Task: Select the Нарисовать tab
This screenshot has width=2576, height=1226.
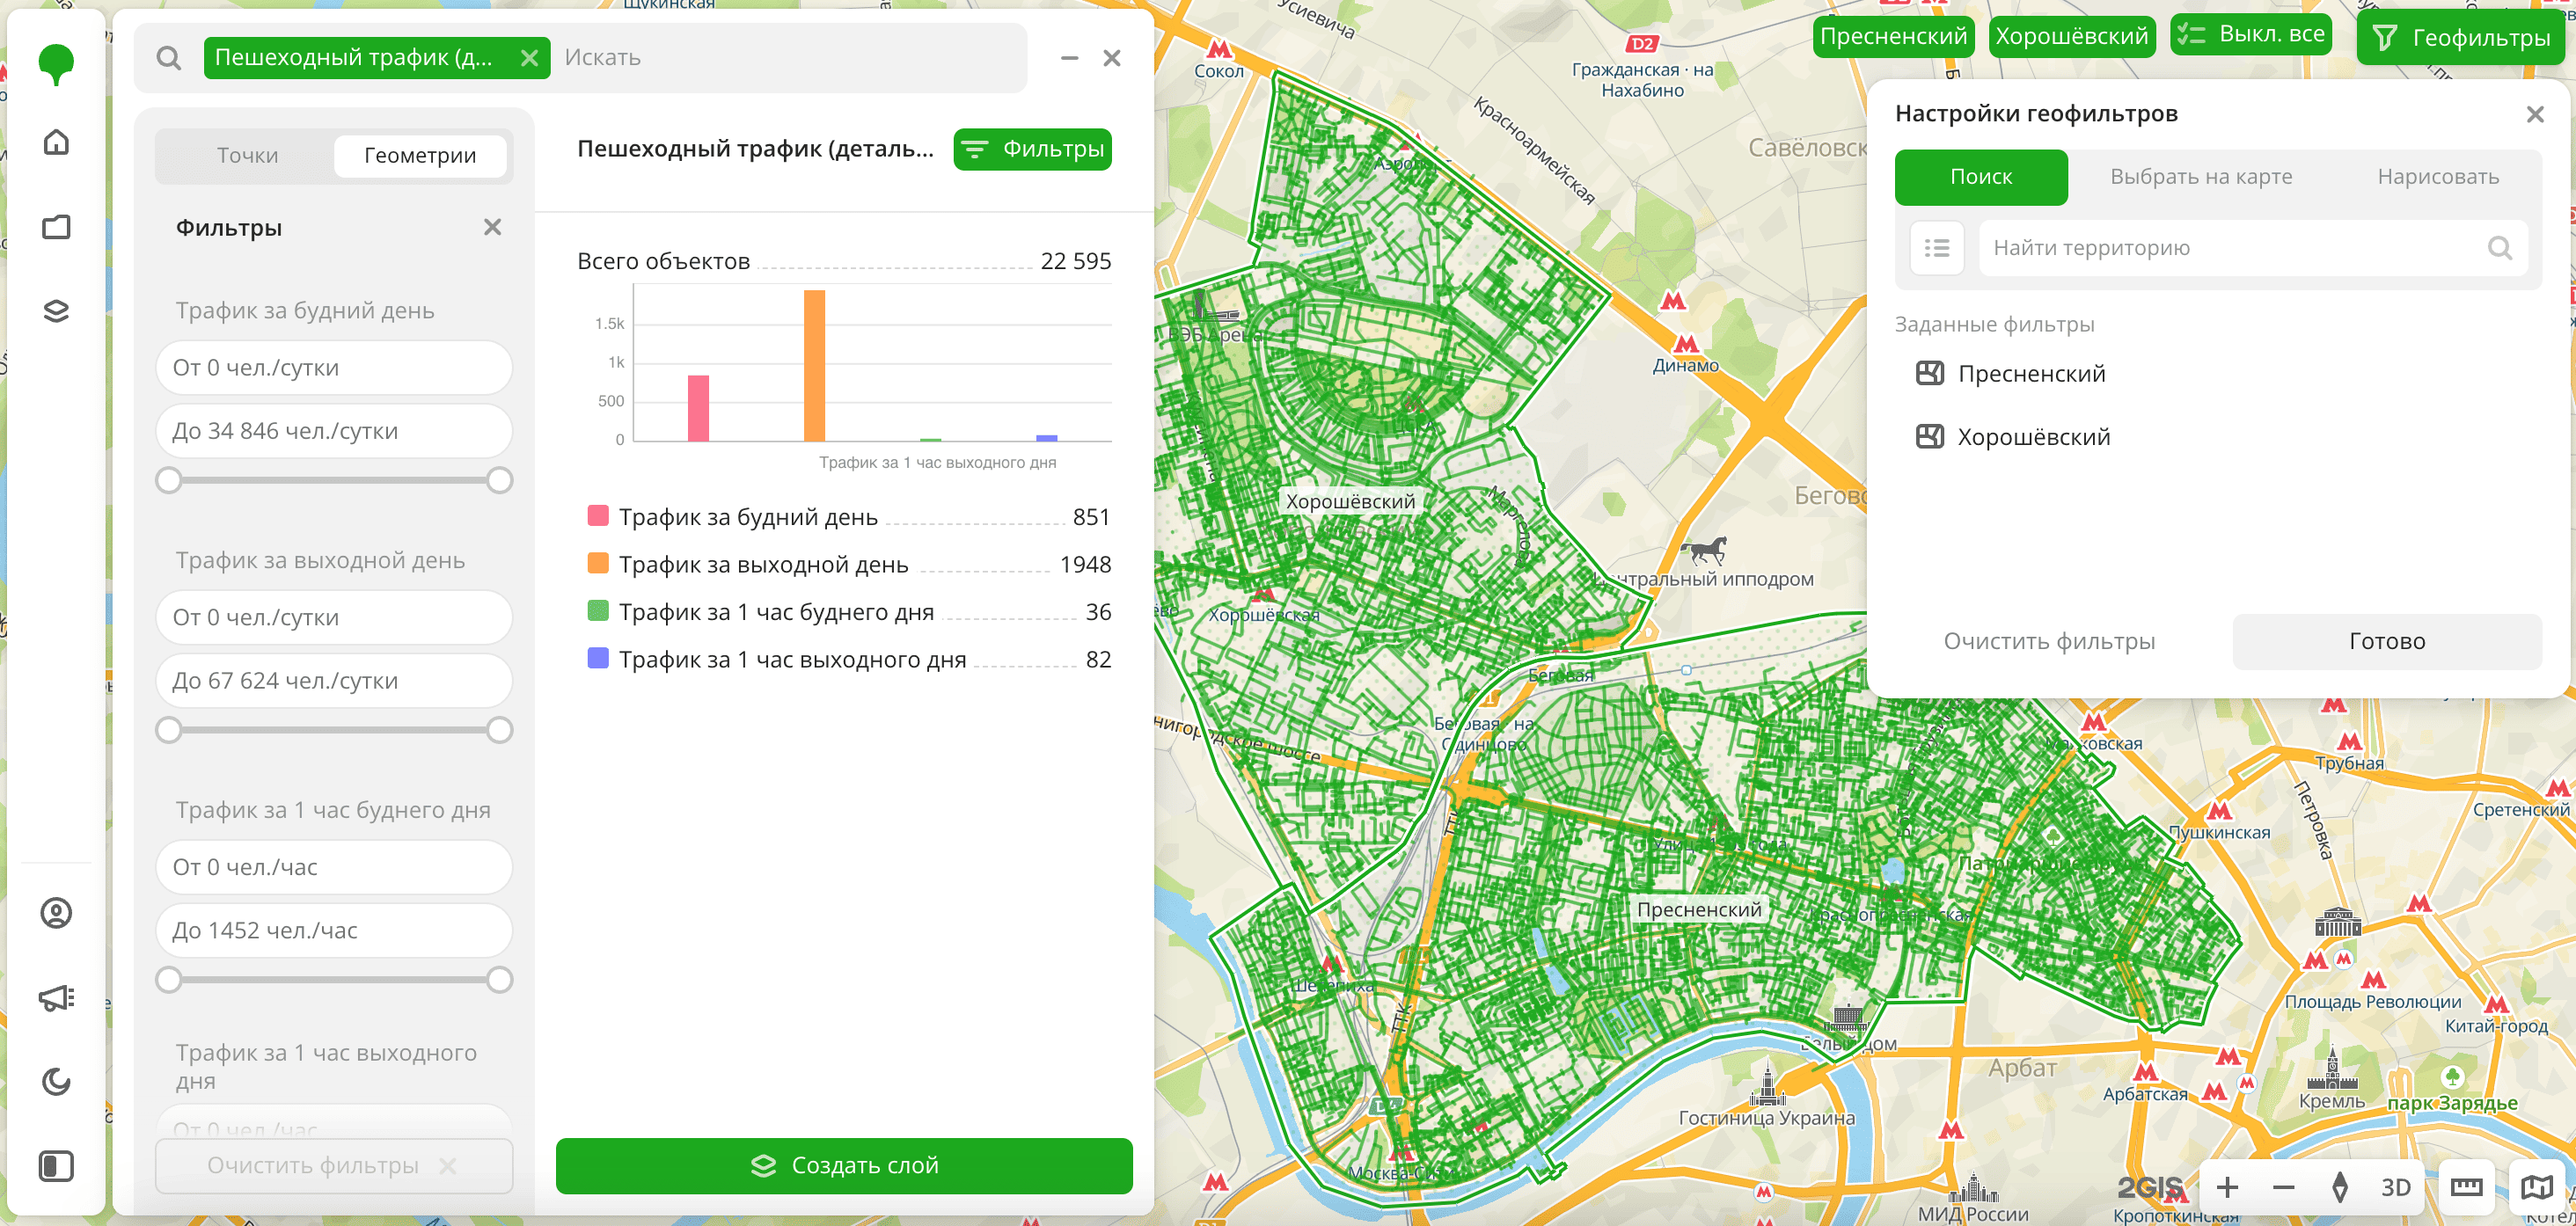Action: tap(2437, 177)
